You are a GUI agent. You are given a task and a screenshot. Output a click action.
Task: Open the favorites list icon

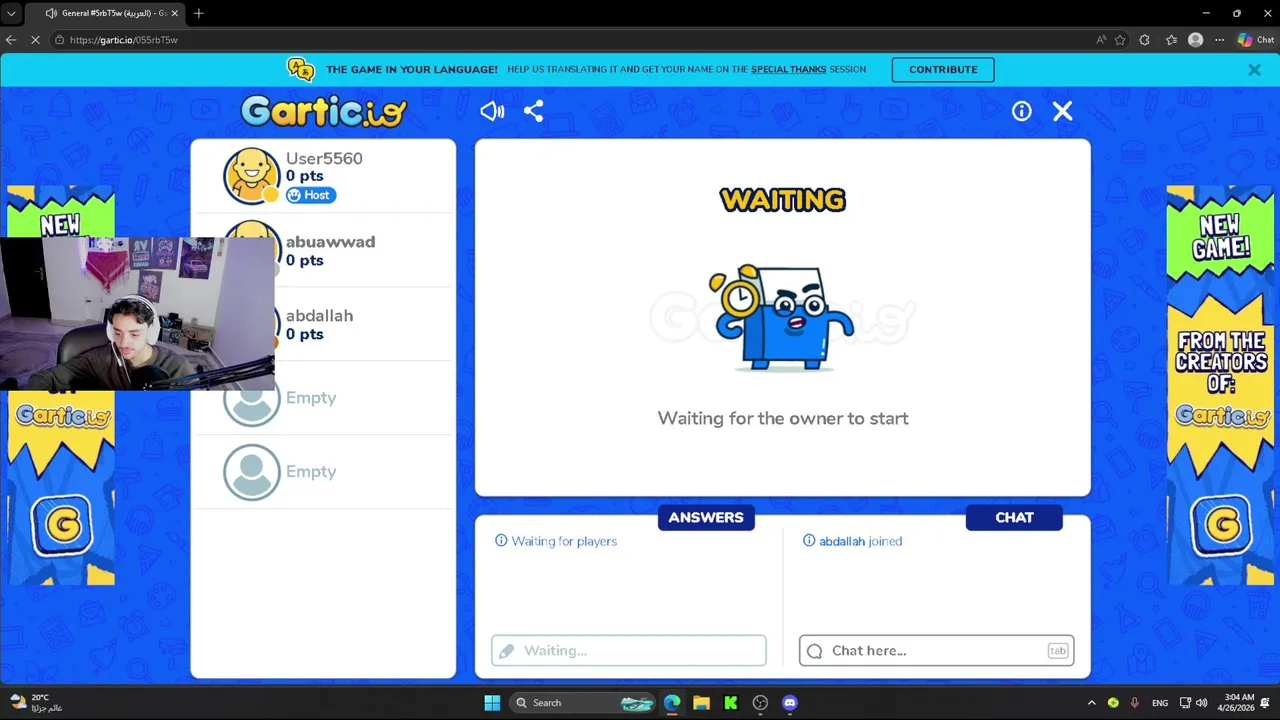pos(1171,40)
